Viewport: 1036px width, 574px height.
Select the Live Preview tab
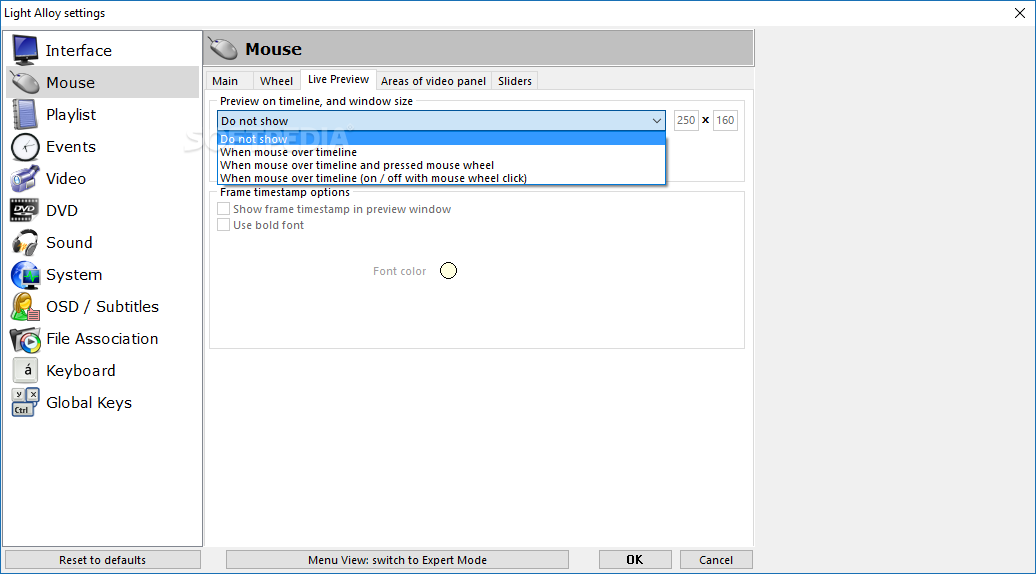338,79
